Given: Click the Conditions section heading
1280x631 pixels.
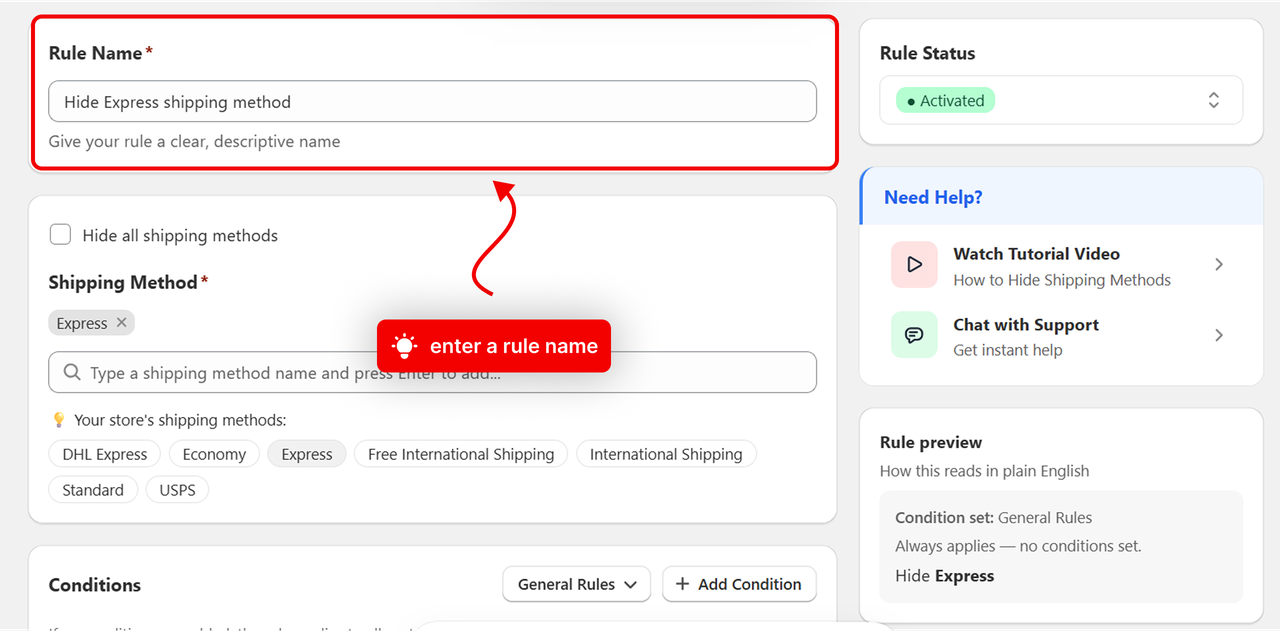Looking at the screenshot, I should point(95,585).
